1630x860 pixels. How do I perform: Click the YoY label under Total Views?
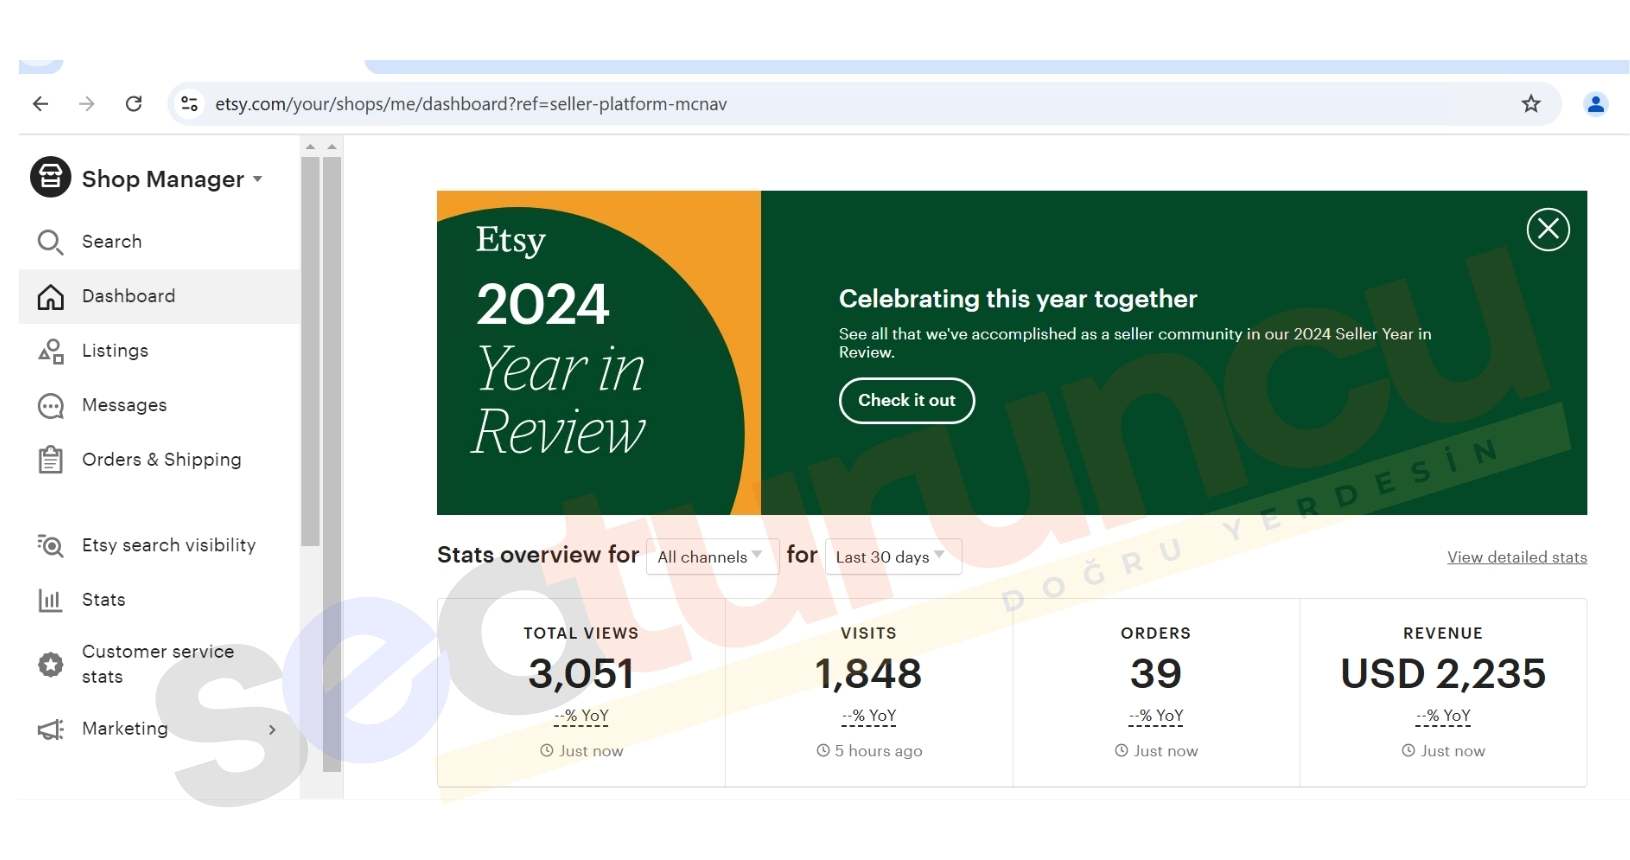click(x=581, y=716)
